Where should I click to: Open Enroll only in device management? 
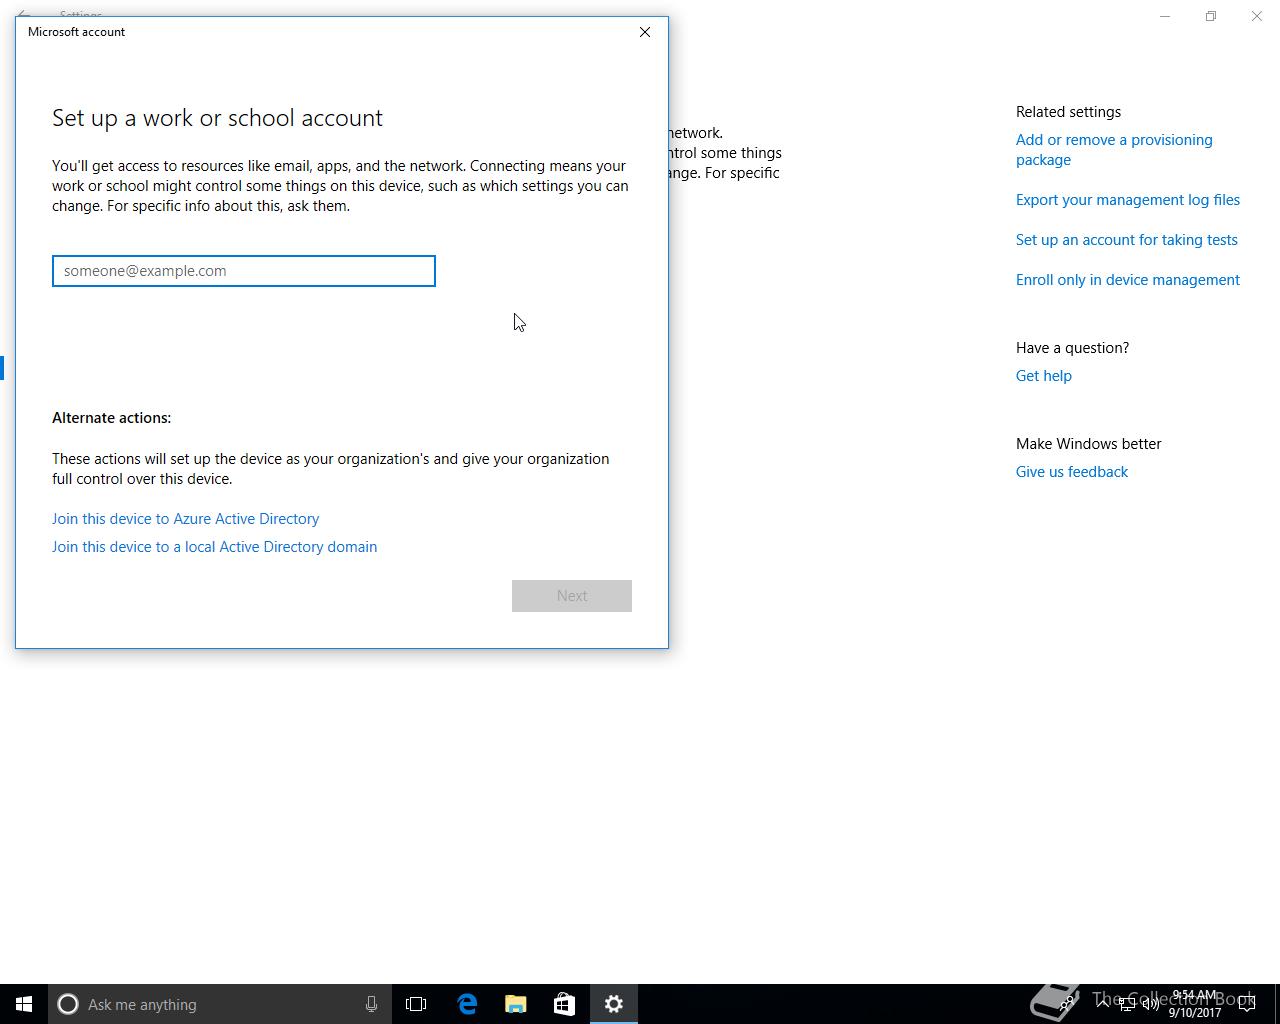[x=1128, y=280]
